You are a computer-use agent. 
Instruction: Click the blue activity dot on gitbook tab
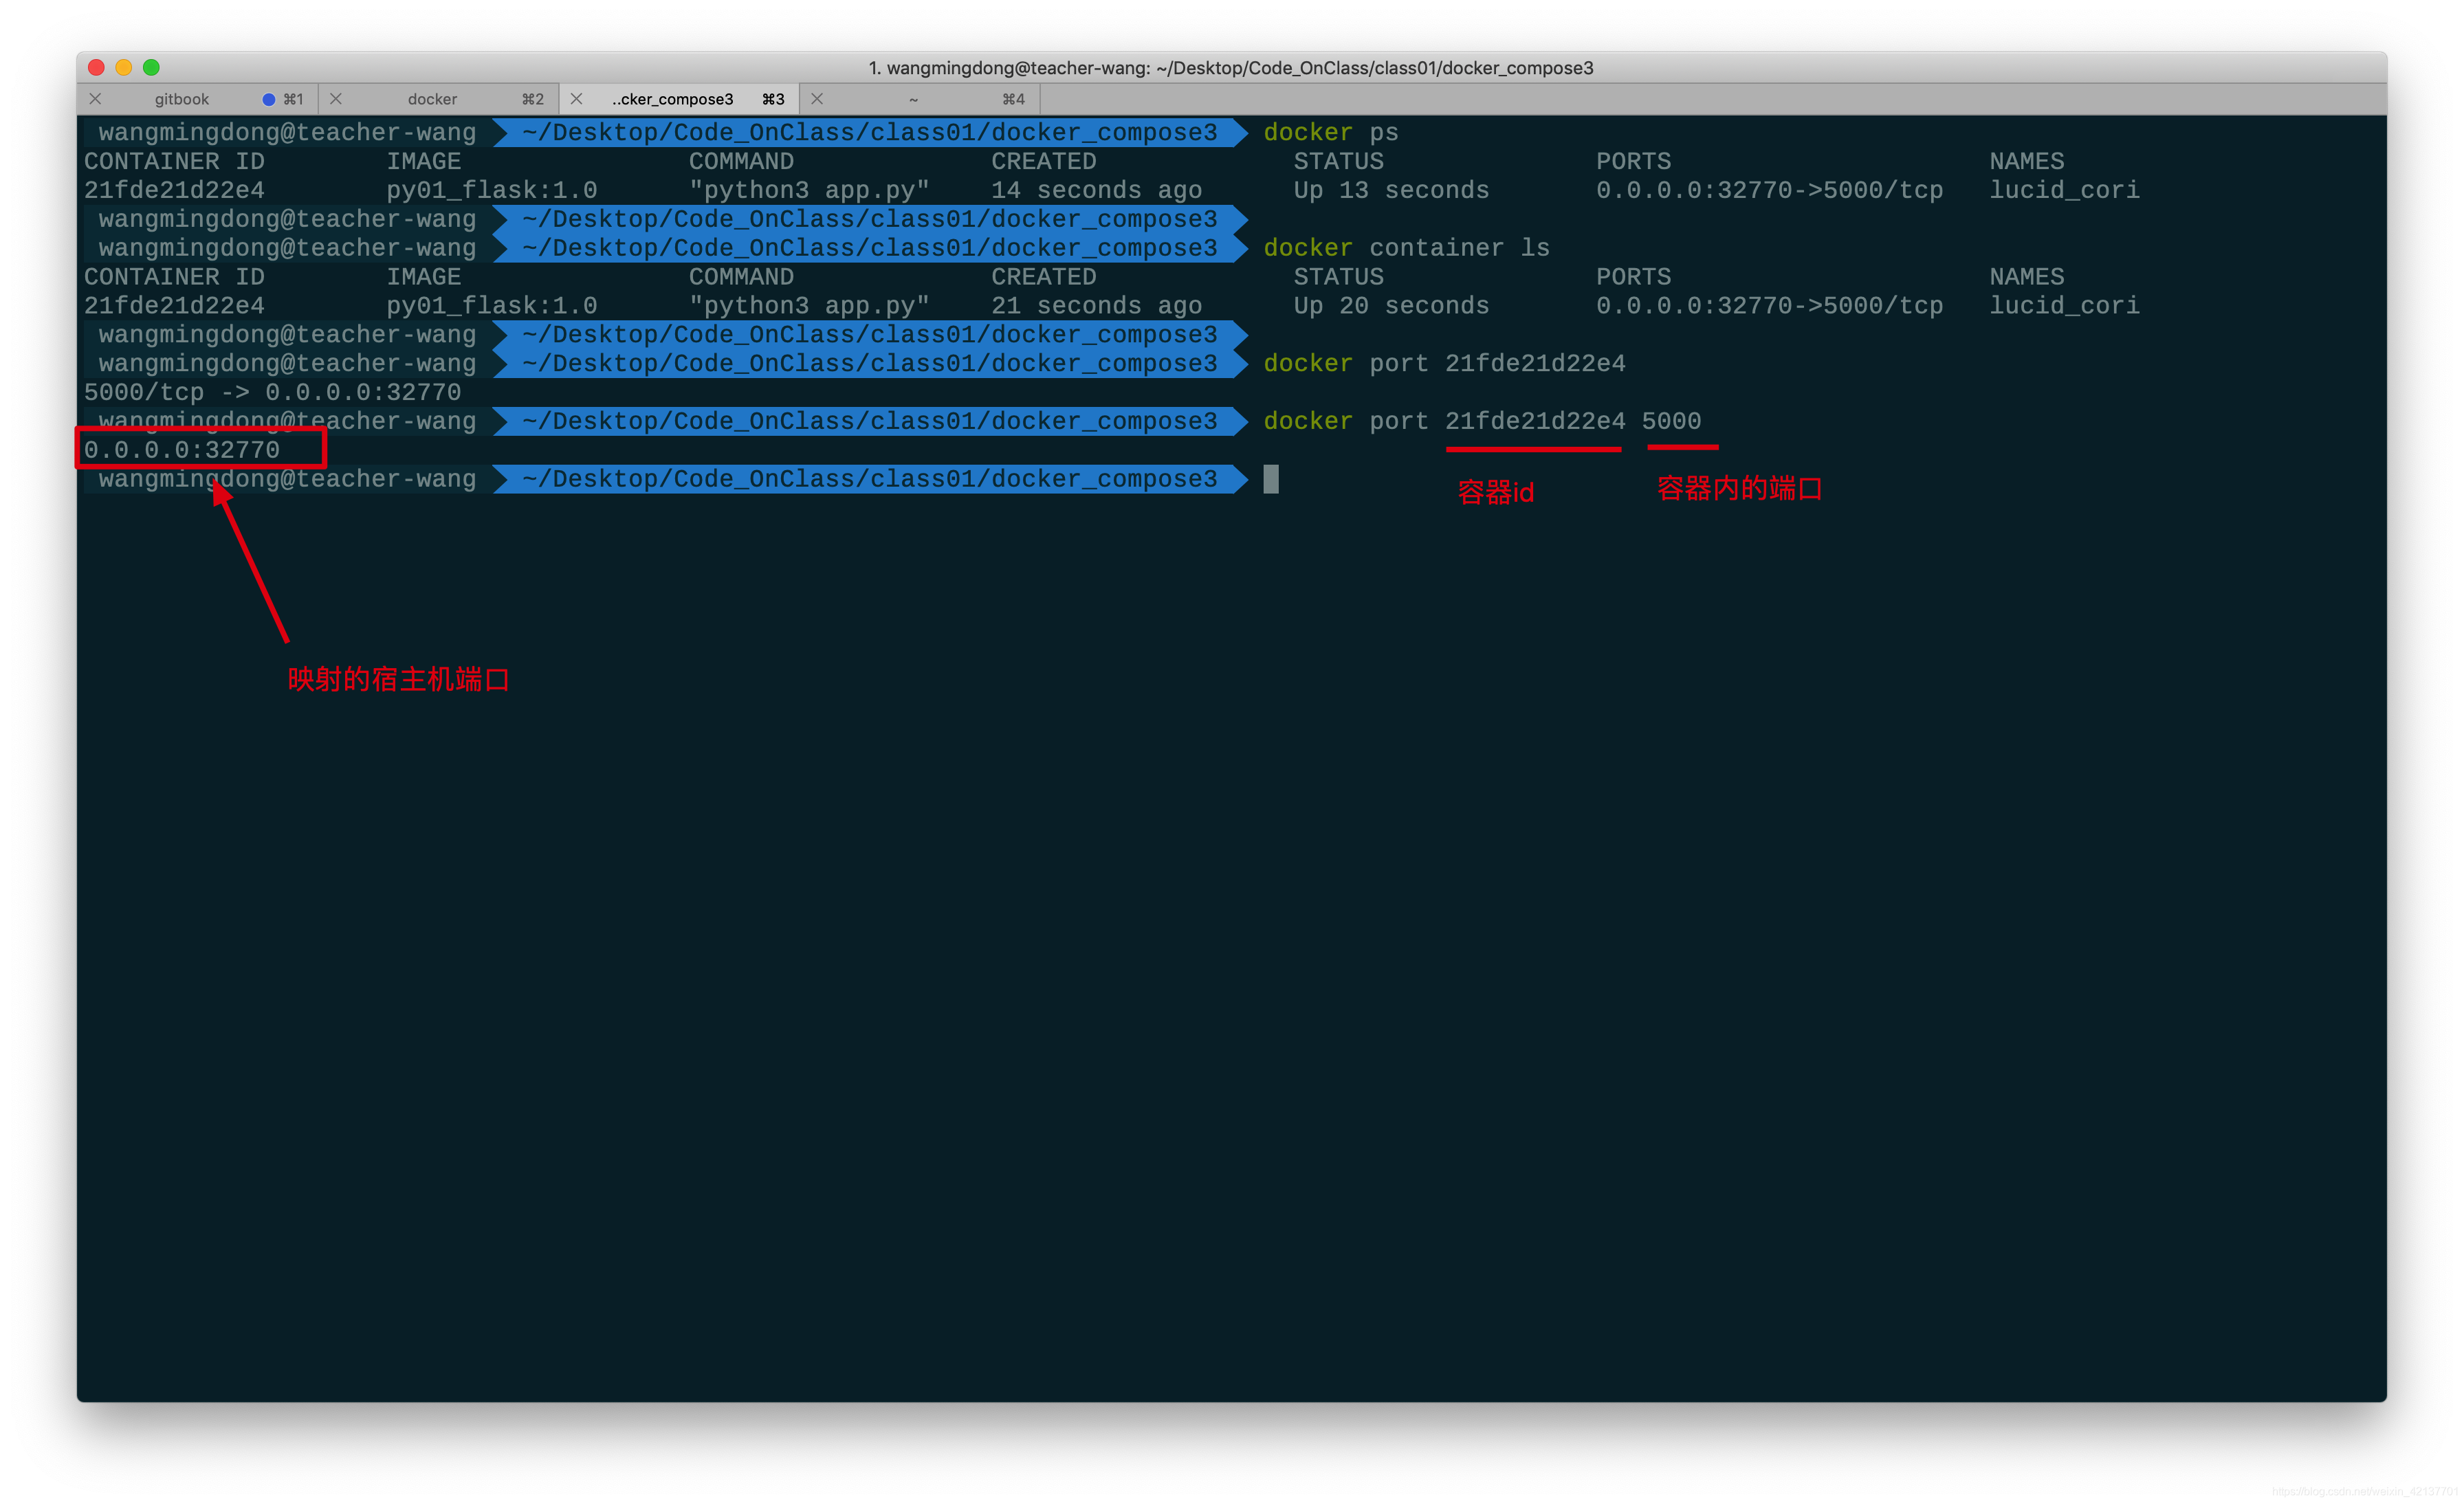pyautogui.click(x=268, y=99)
